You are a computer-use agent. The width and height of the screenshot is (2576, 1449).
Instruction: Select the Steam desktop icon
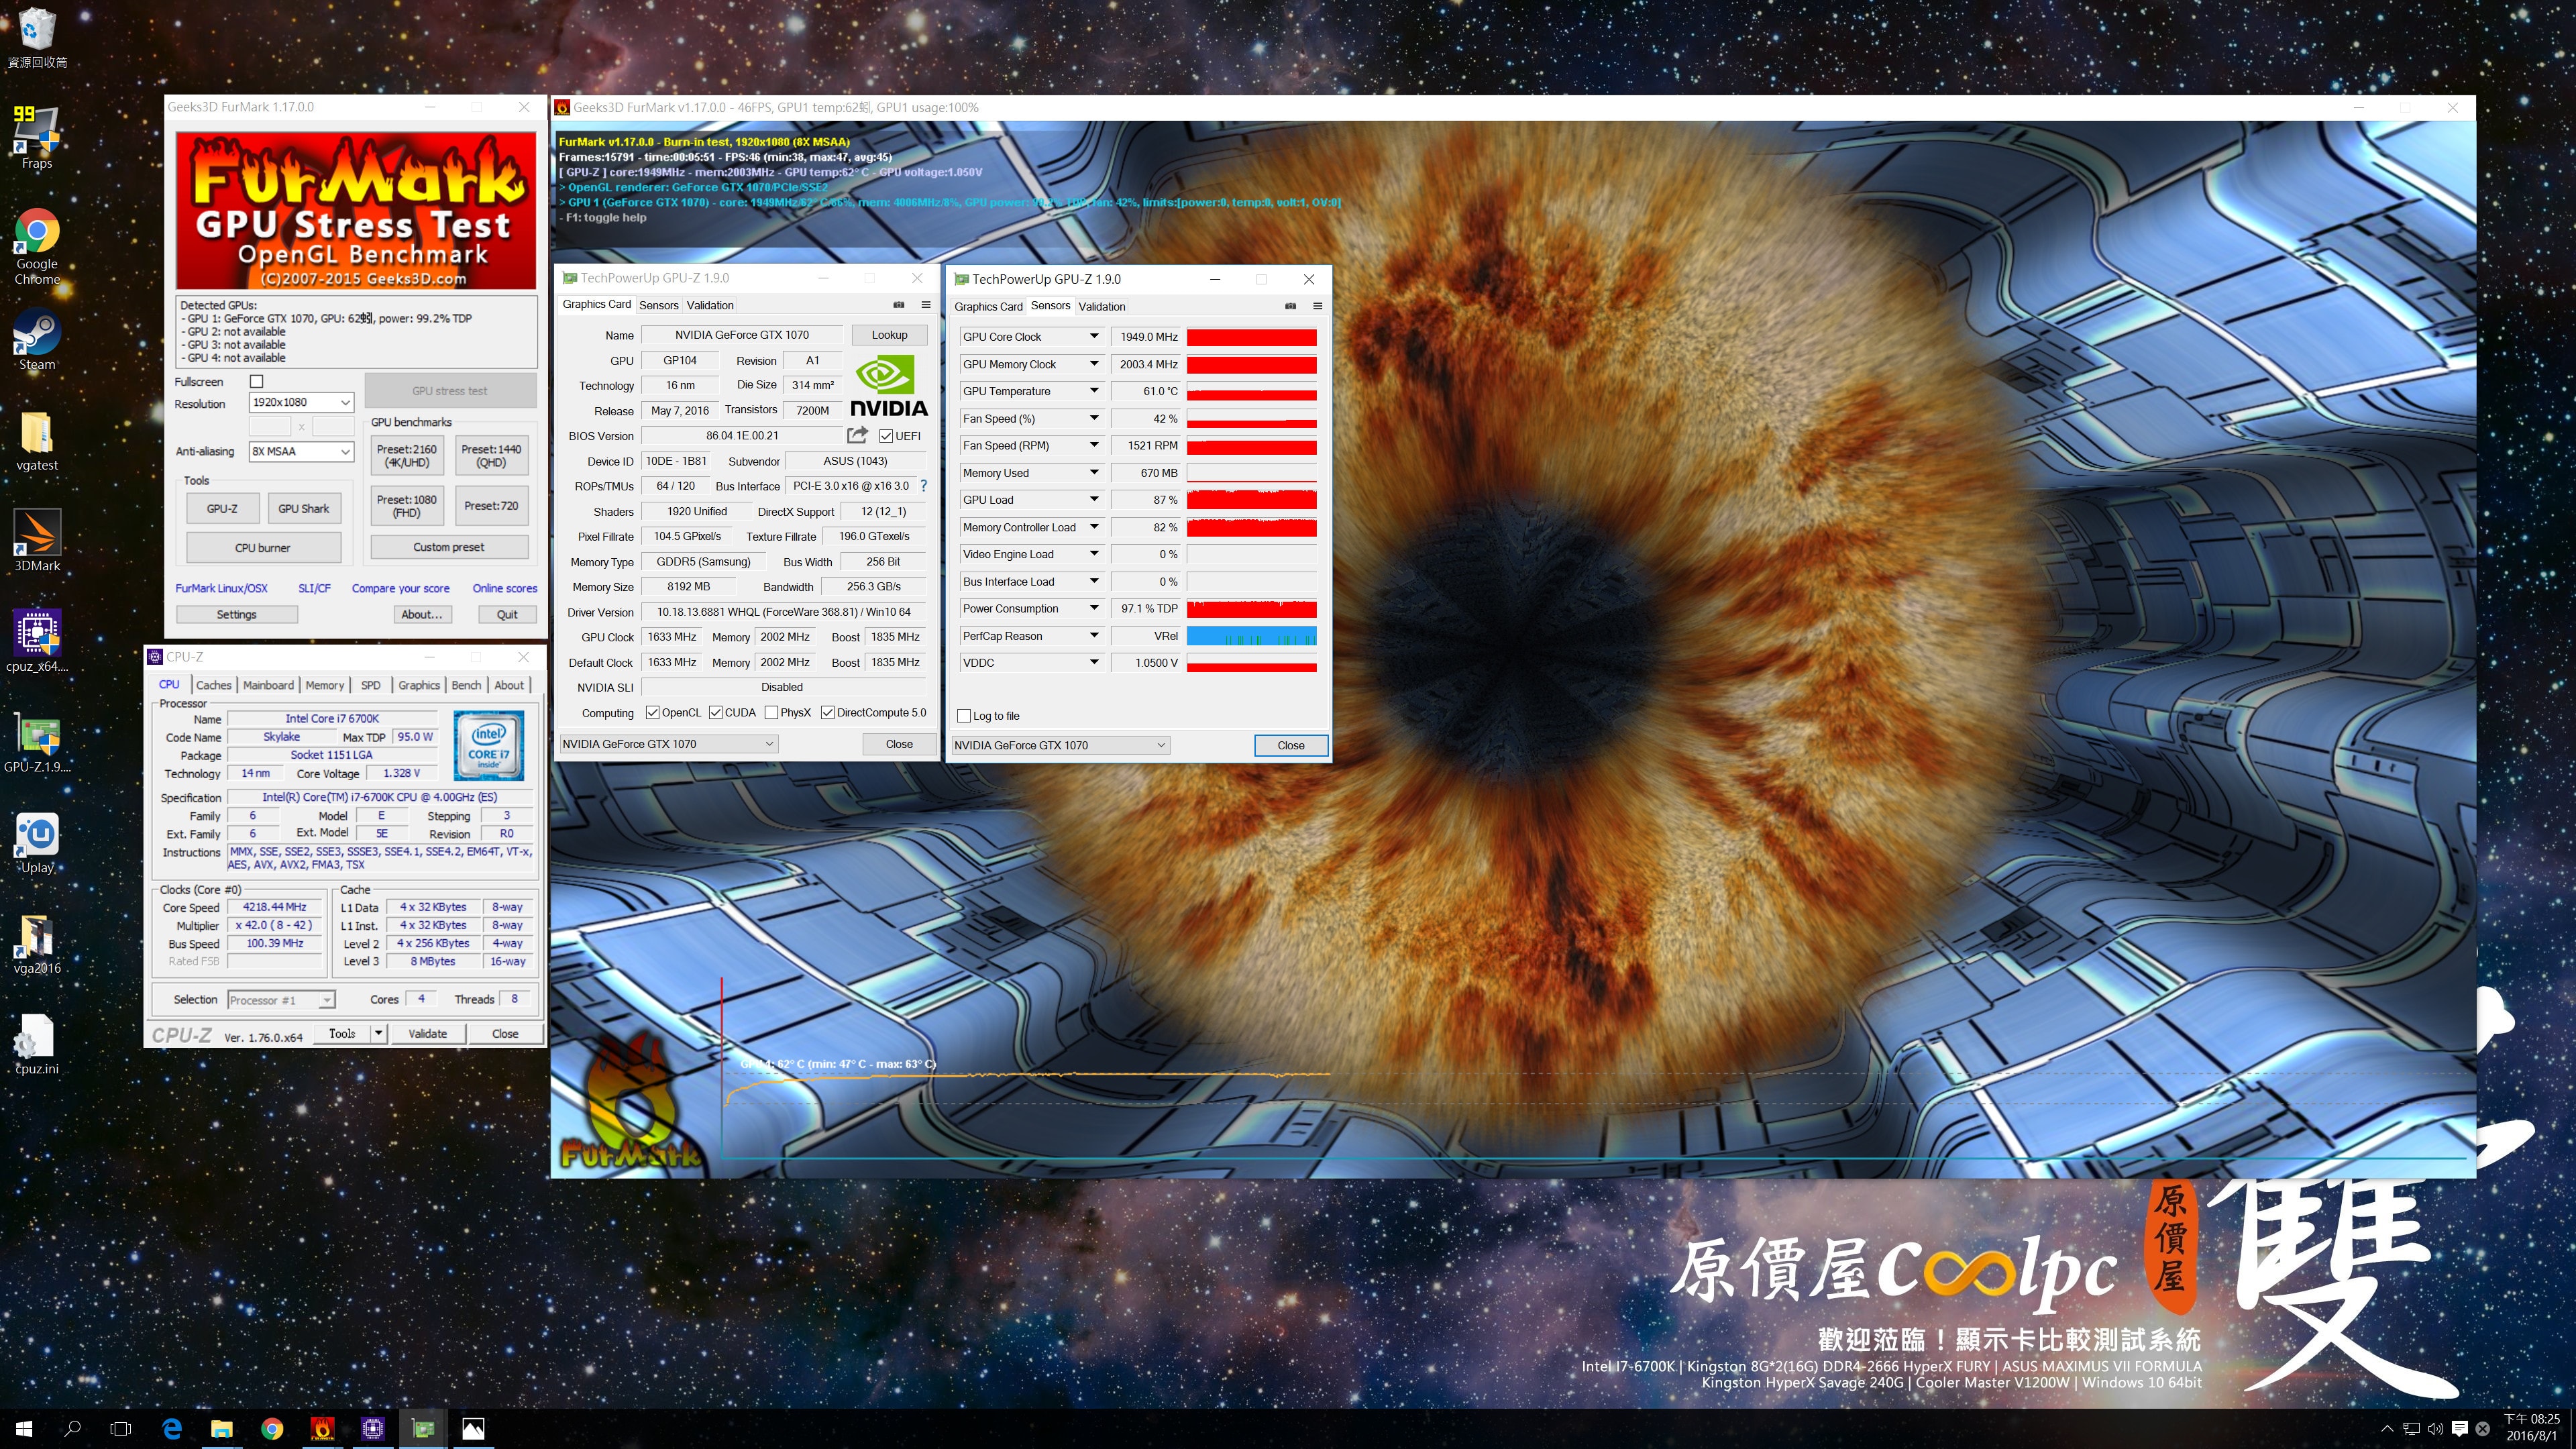tap(37, 340)
